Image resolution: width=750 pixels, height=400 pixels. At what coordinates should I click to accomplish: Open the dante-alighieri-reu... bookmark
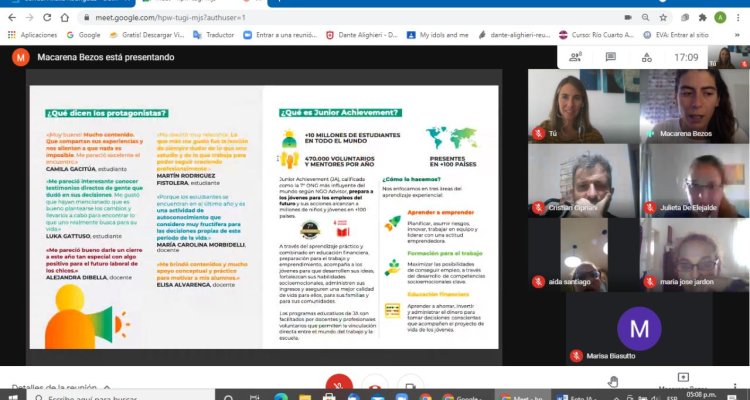pos(514,35)
